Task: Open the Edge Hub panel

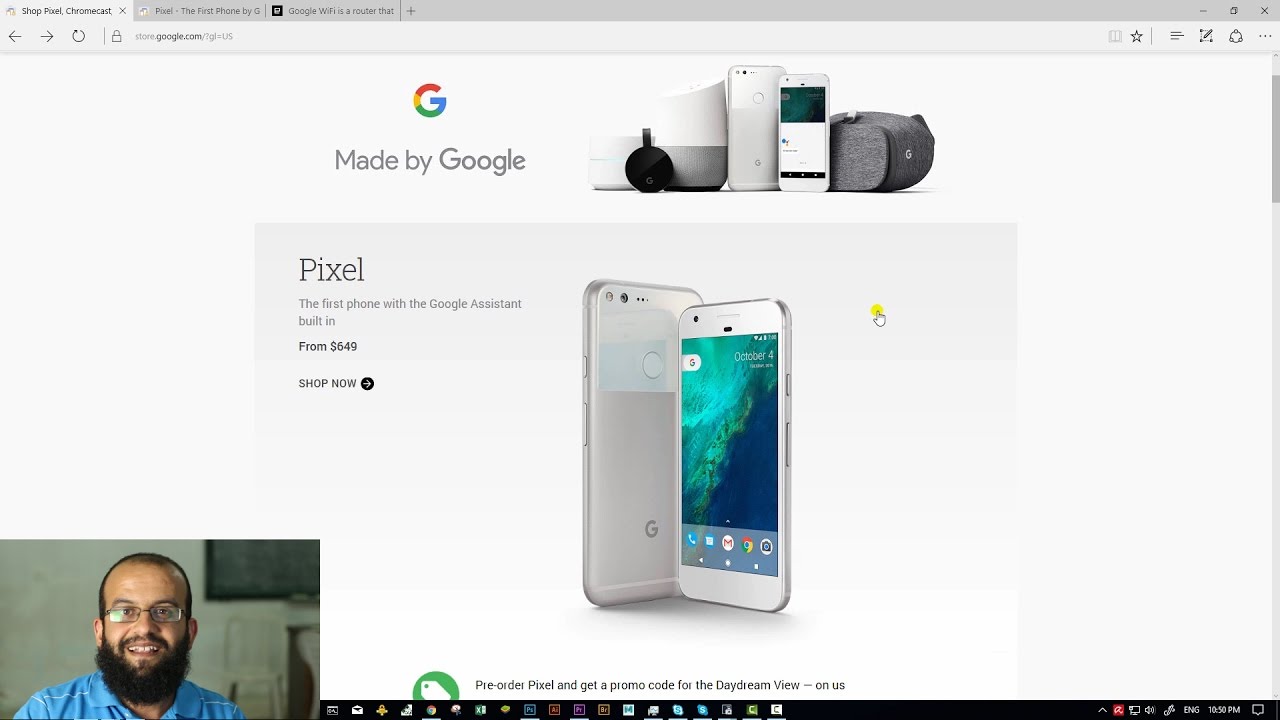Action: tap(1177, 36)
